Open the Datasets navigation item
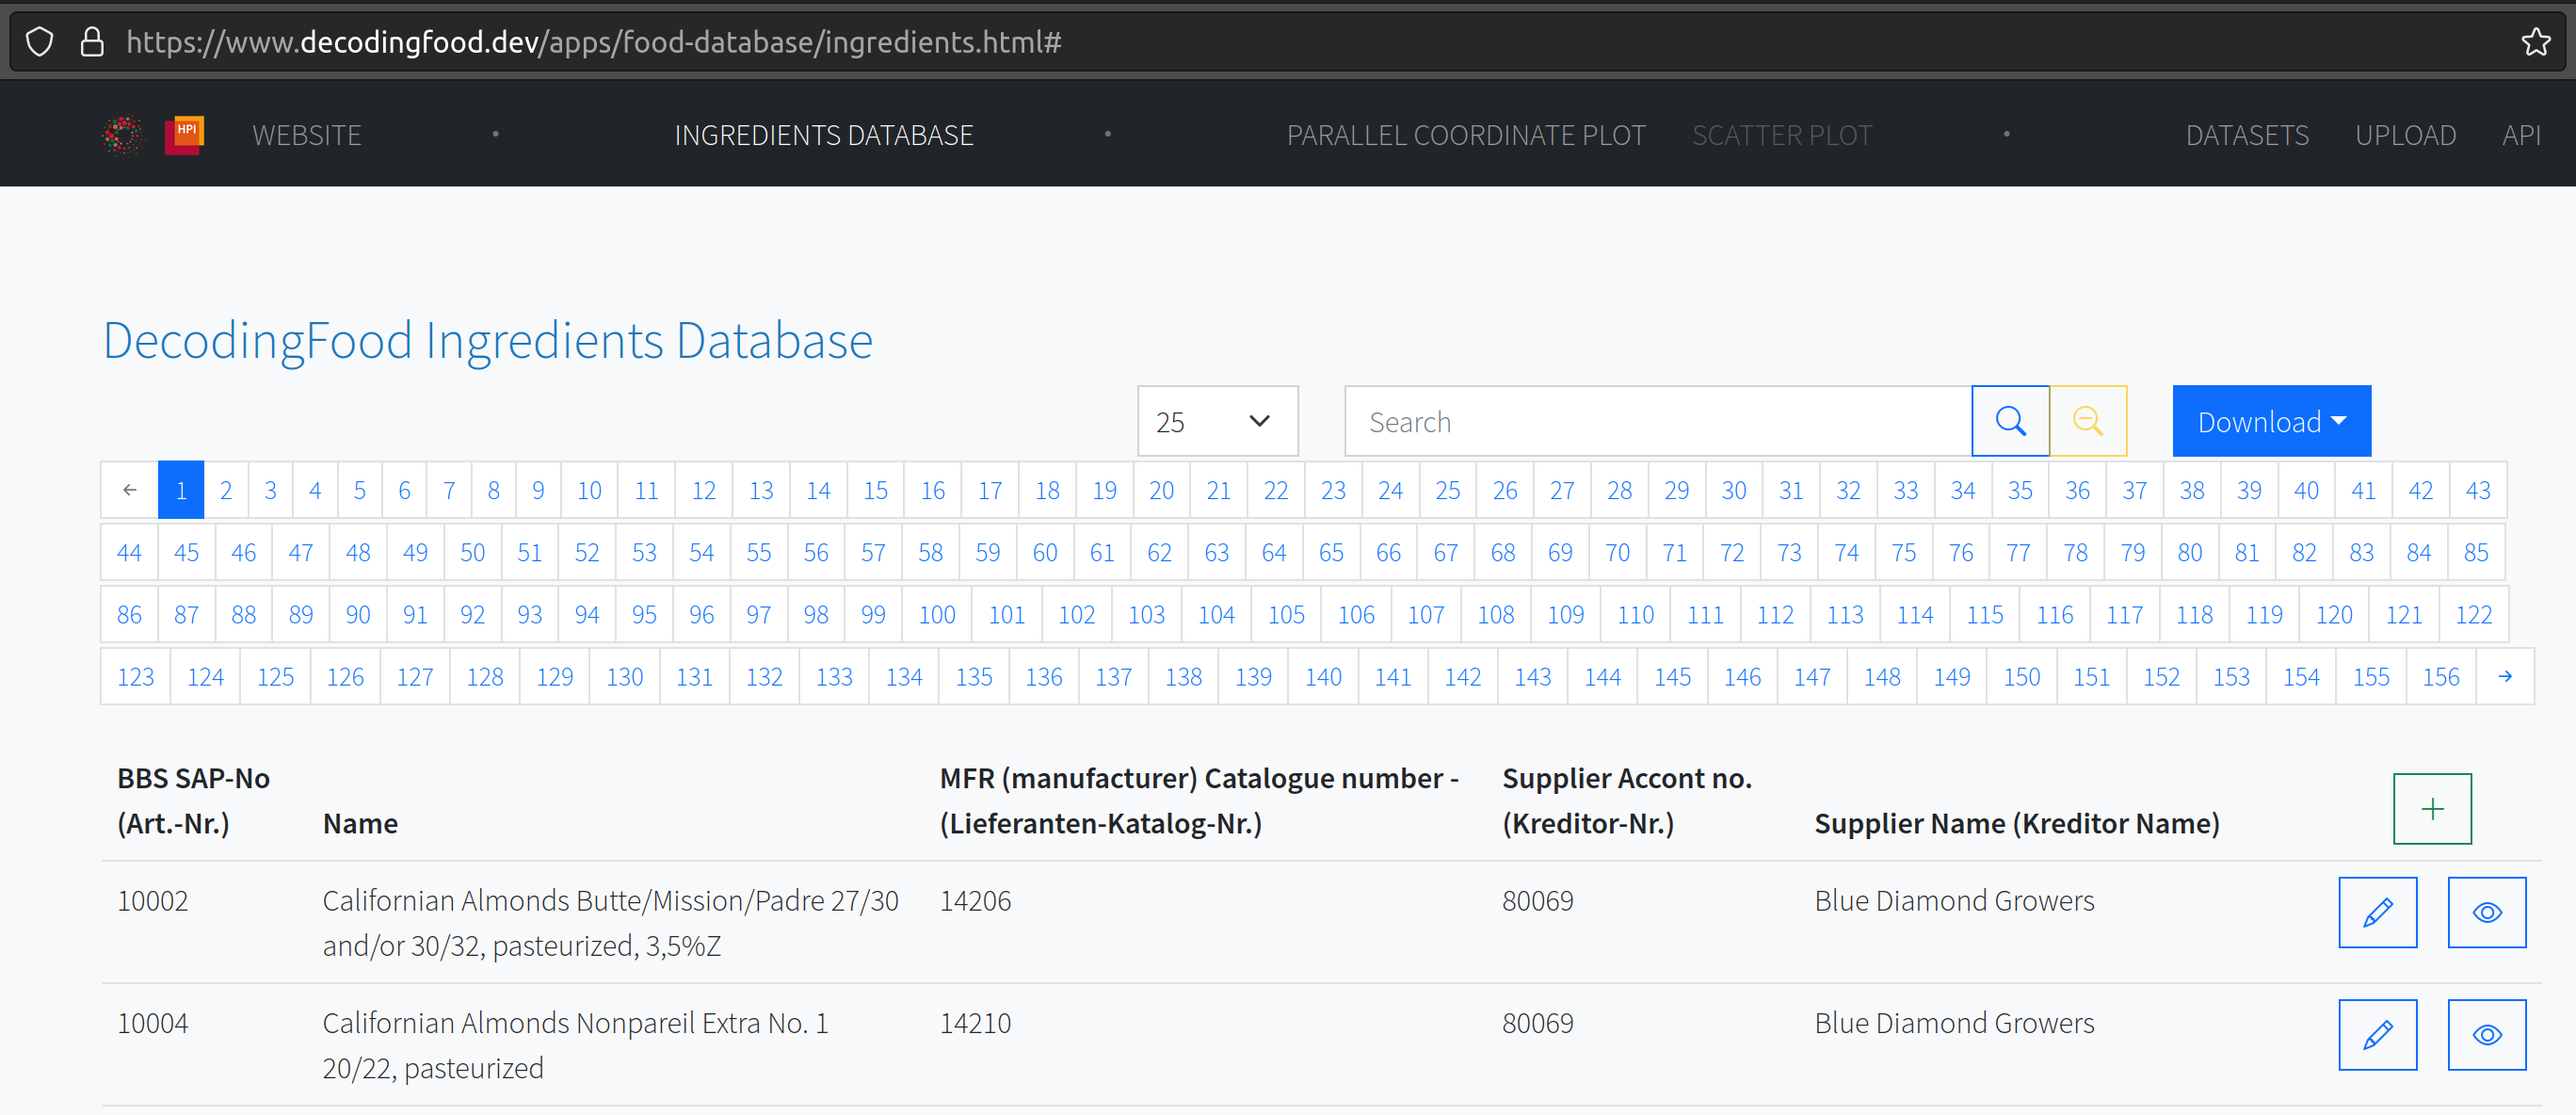 (2246, 135)
